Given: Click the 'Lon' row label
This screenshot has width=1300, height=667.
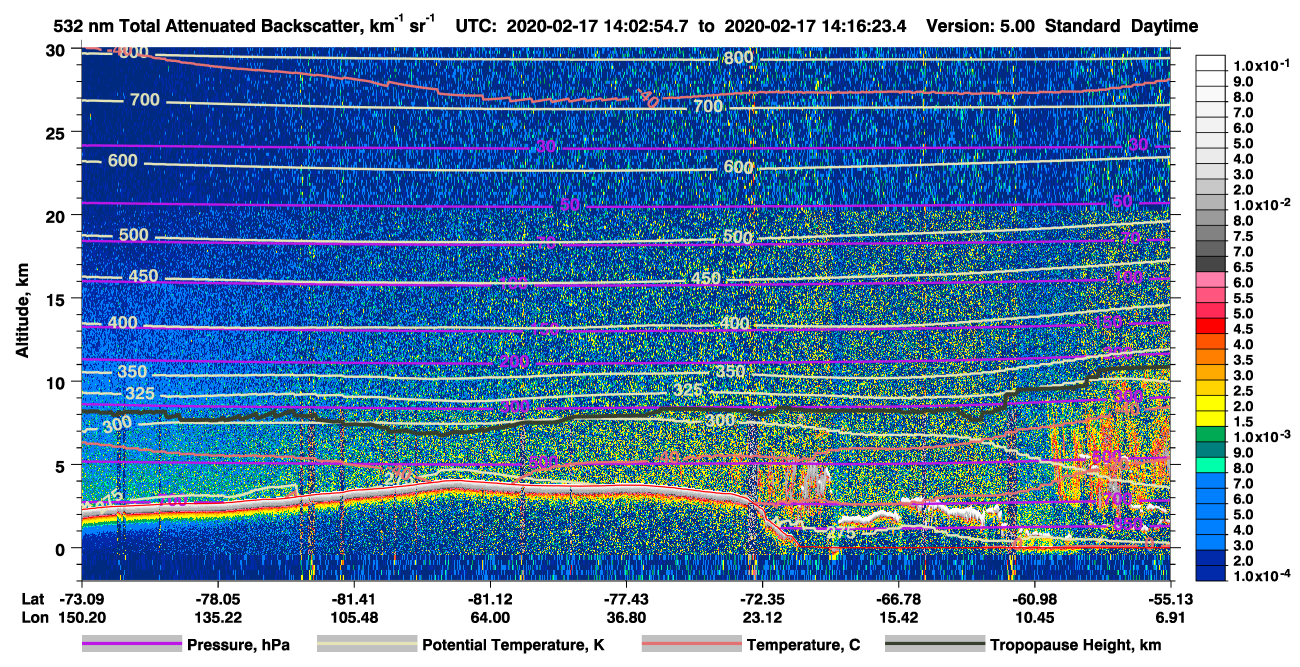Looking at the screenshot, I should (34, 617).
